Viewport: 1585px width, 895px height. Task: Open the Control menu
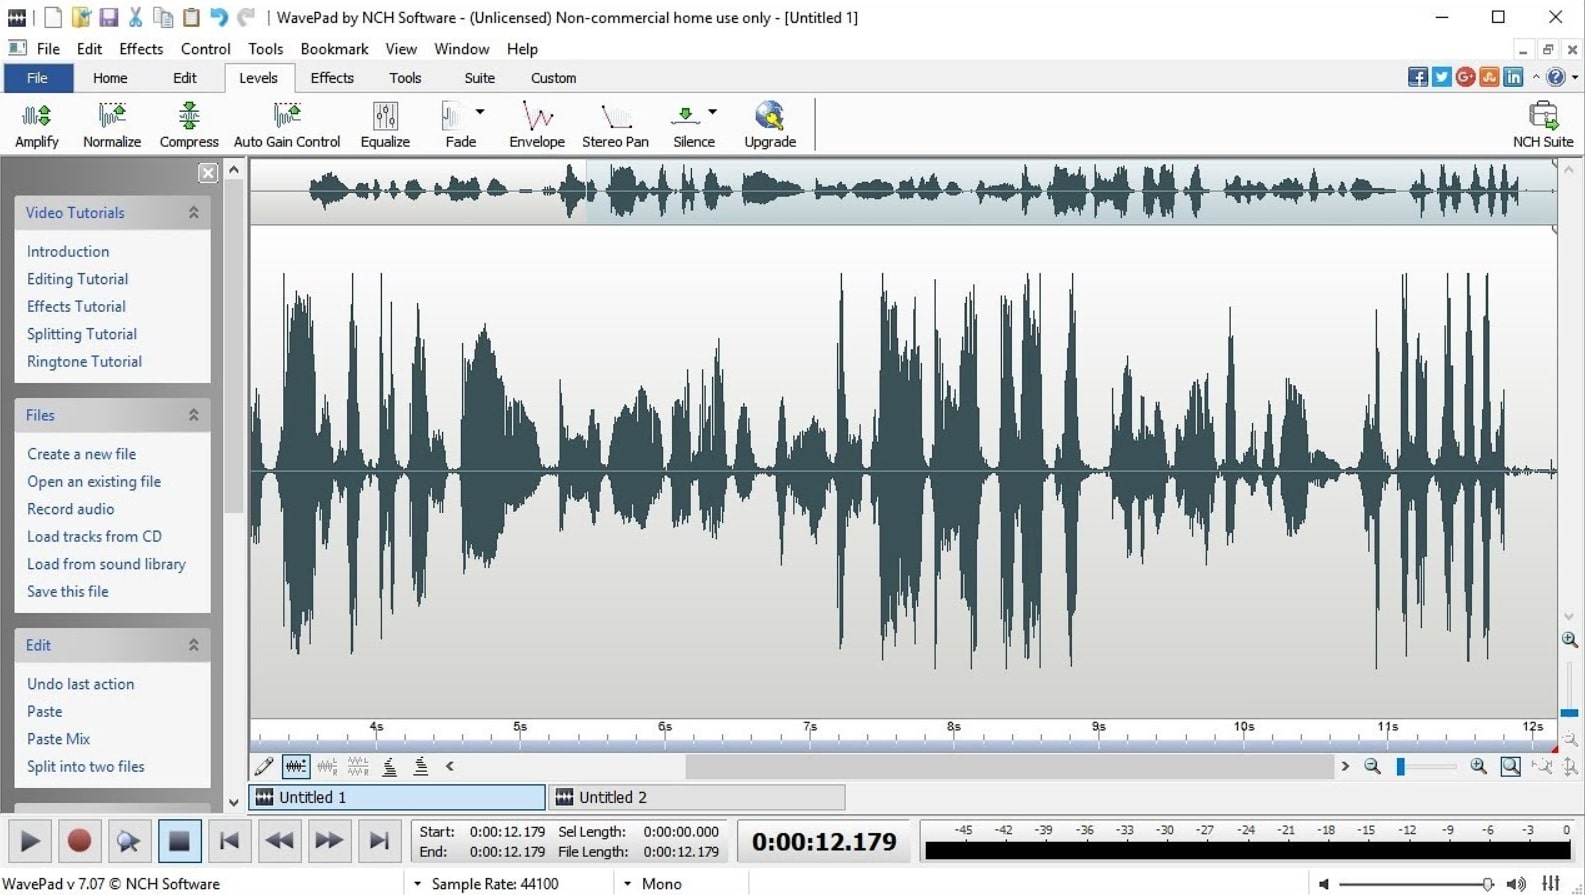[x=205, y=48]
